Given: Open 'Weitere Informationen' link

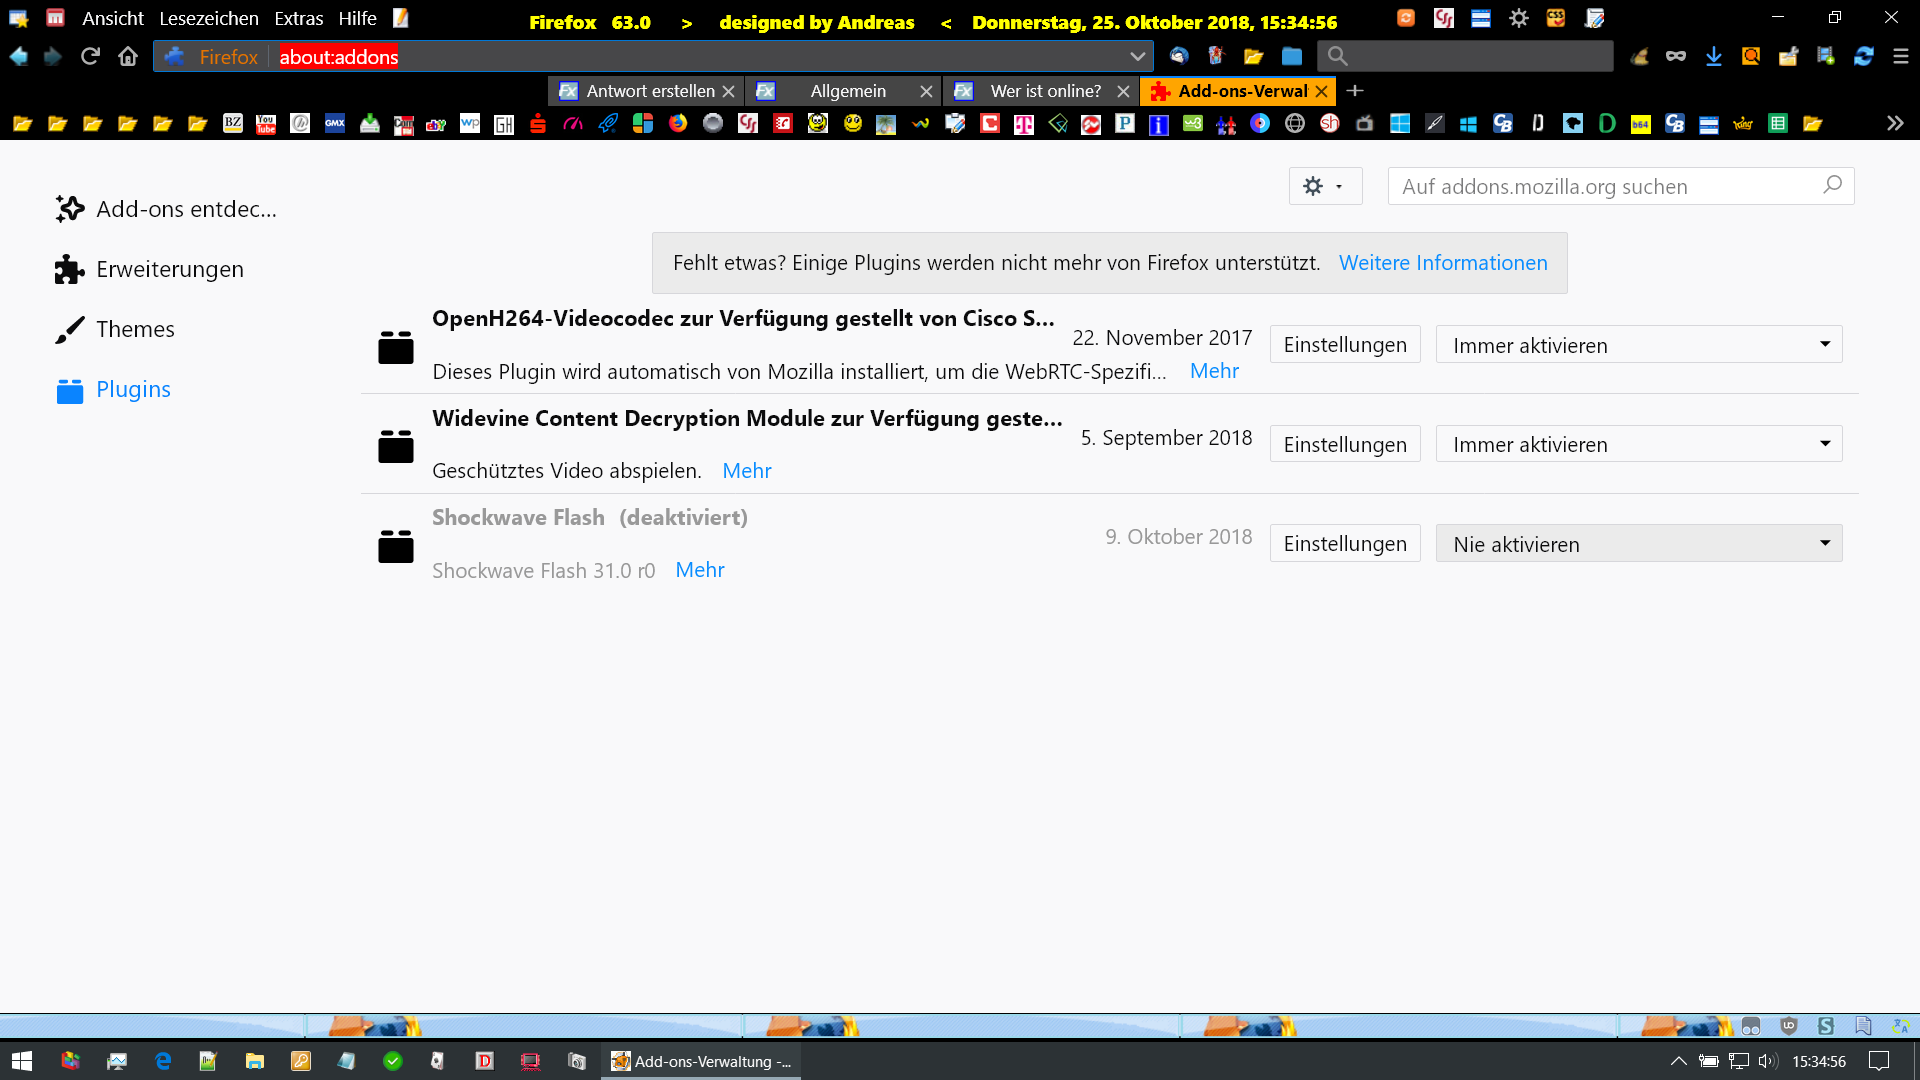Looking at the screenshot, I should click(x=1442, y=263).
